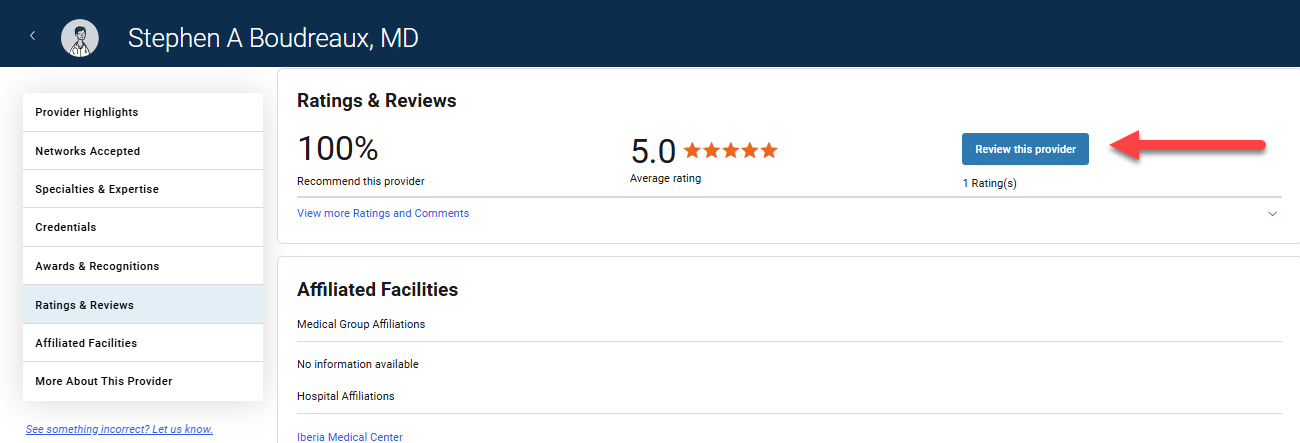Select Awards & Recognitions menu item
The image size is (1300, 443).
point(143,266)
